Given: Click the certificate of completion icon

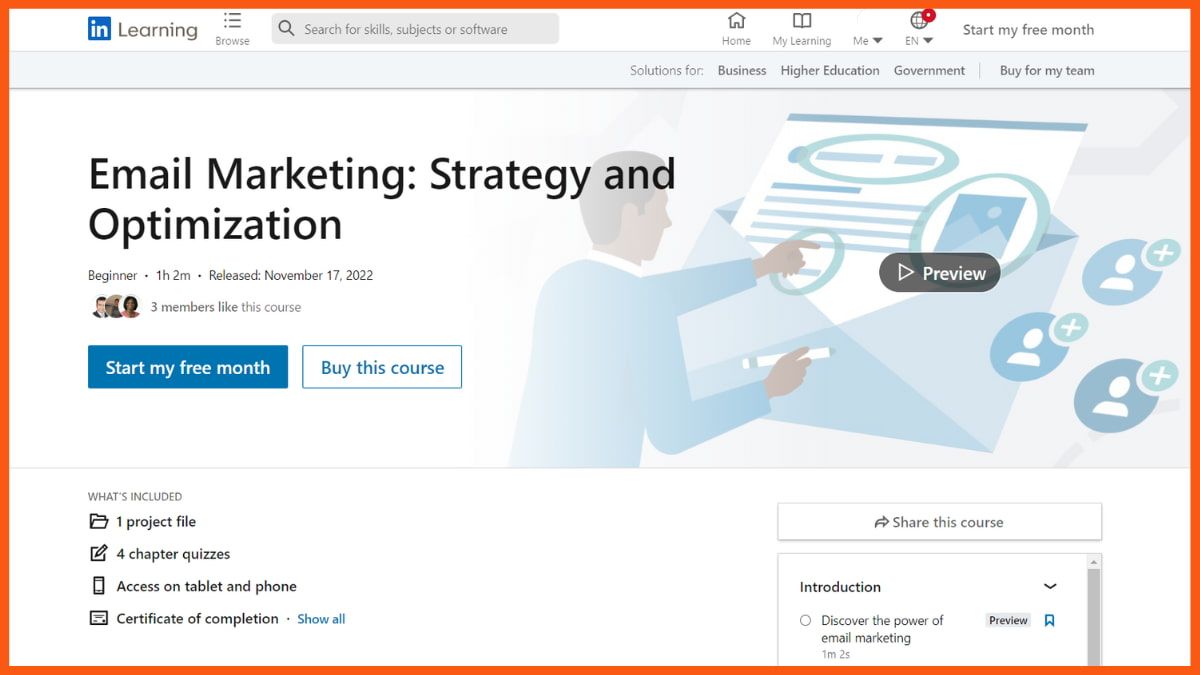Looking at the screenshot, I should (97, 618).
